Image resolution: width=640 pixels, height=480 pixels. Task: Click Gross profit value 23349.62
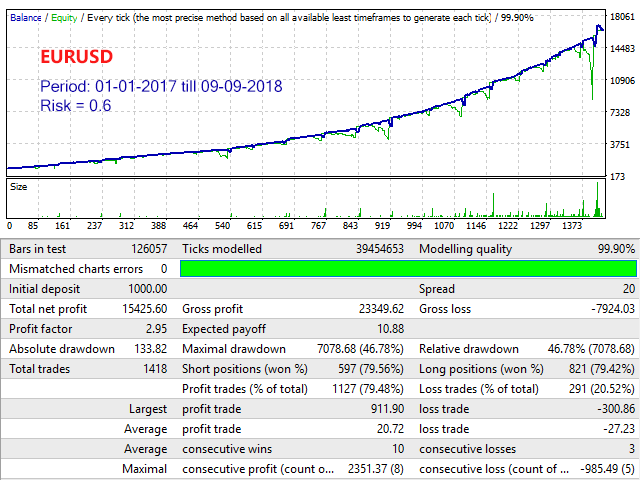[381, 309]
